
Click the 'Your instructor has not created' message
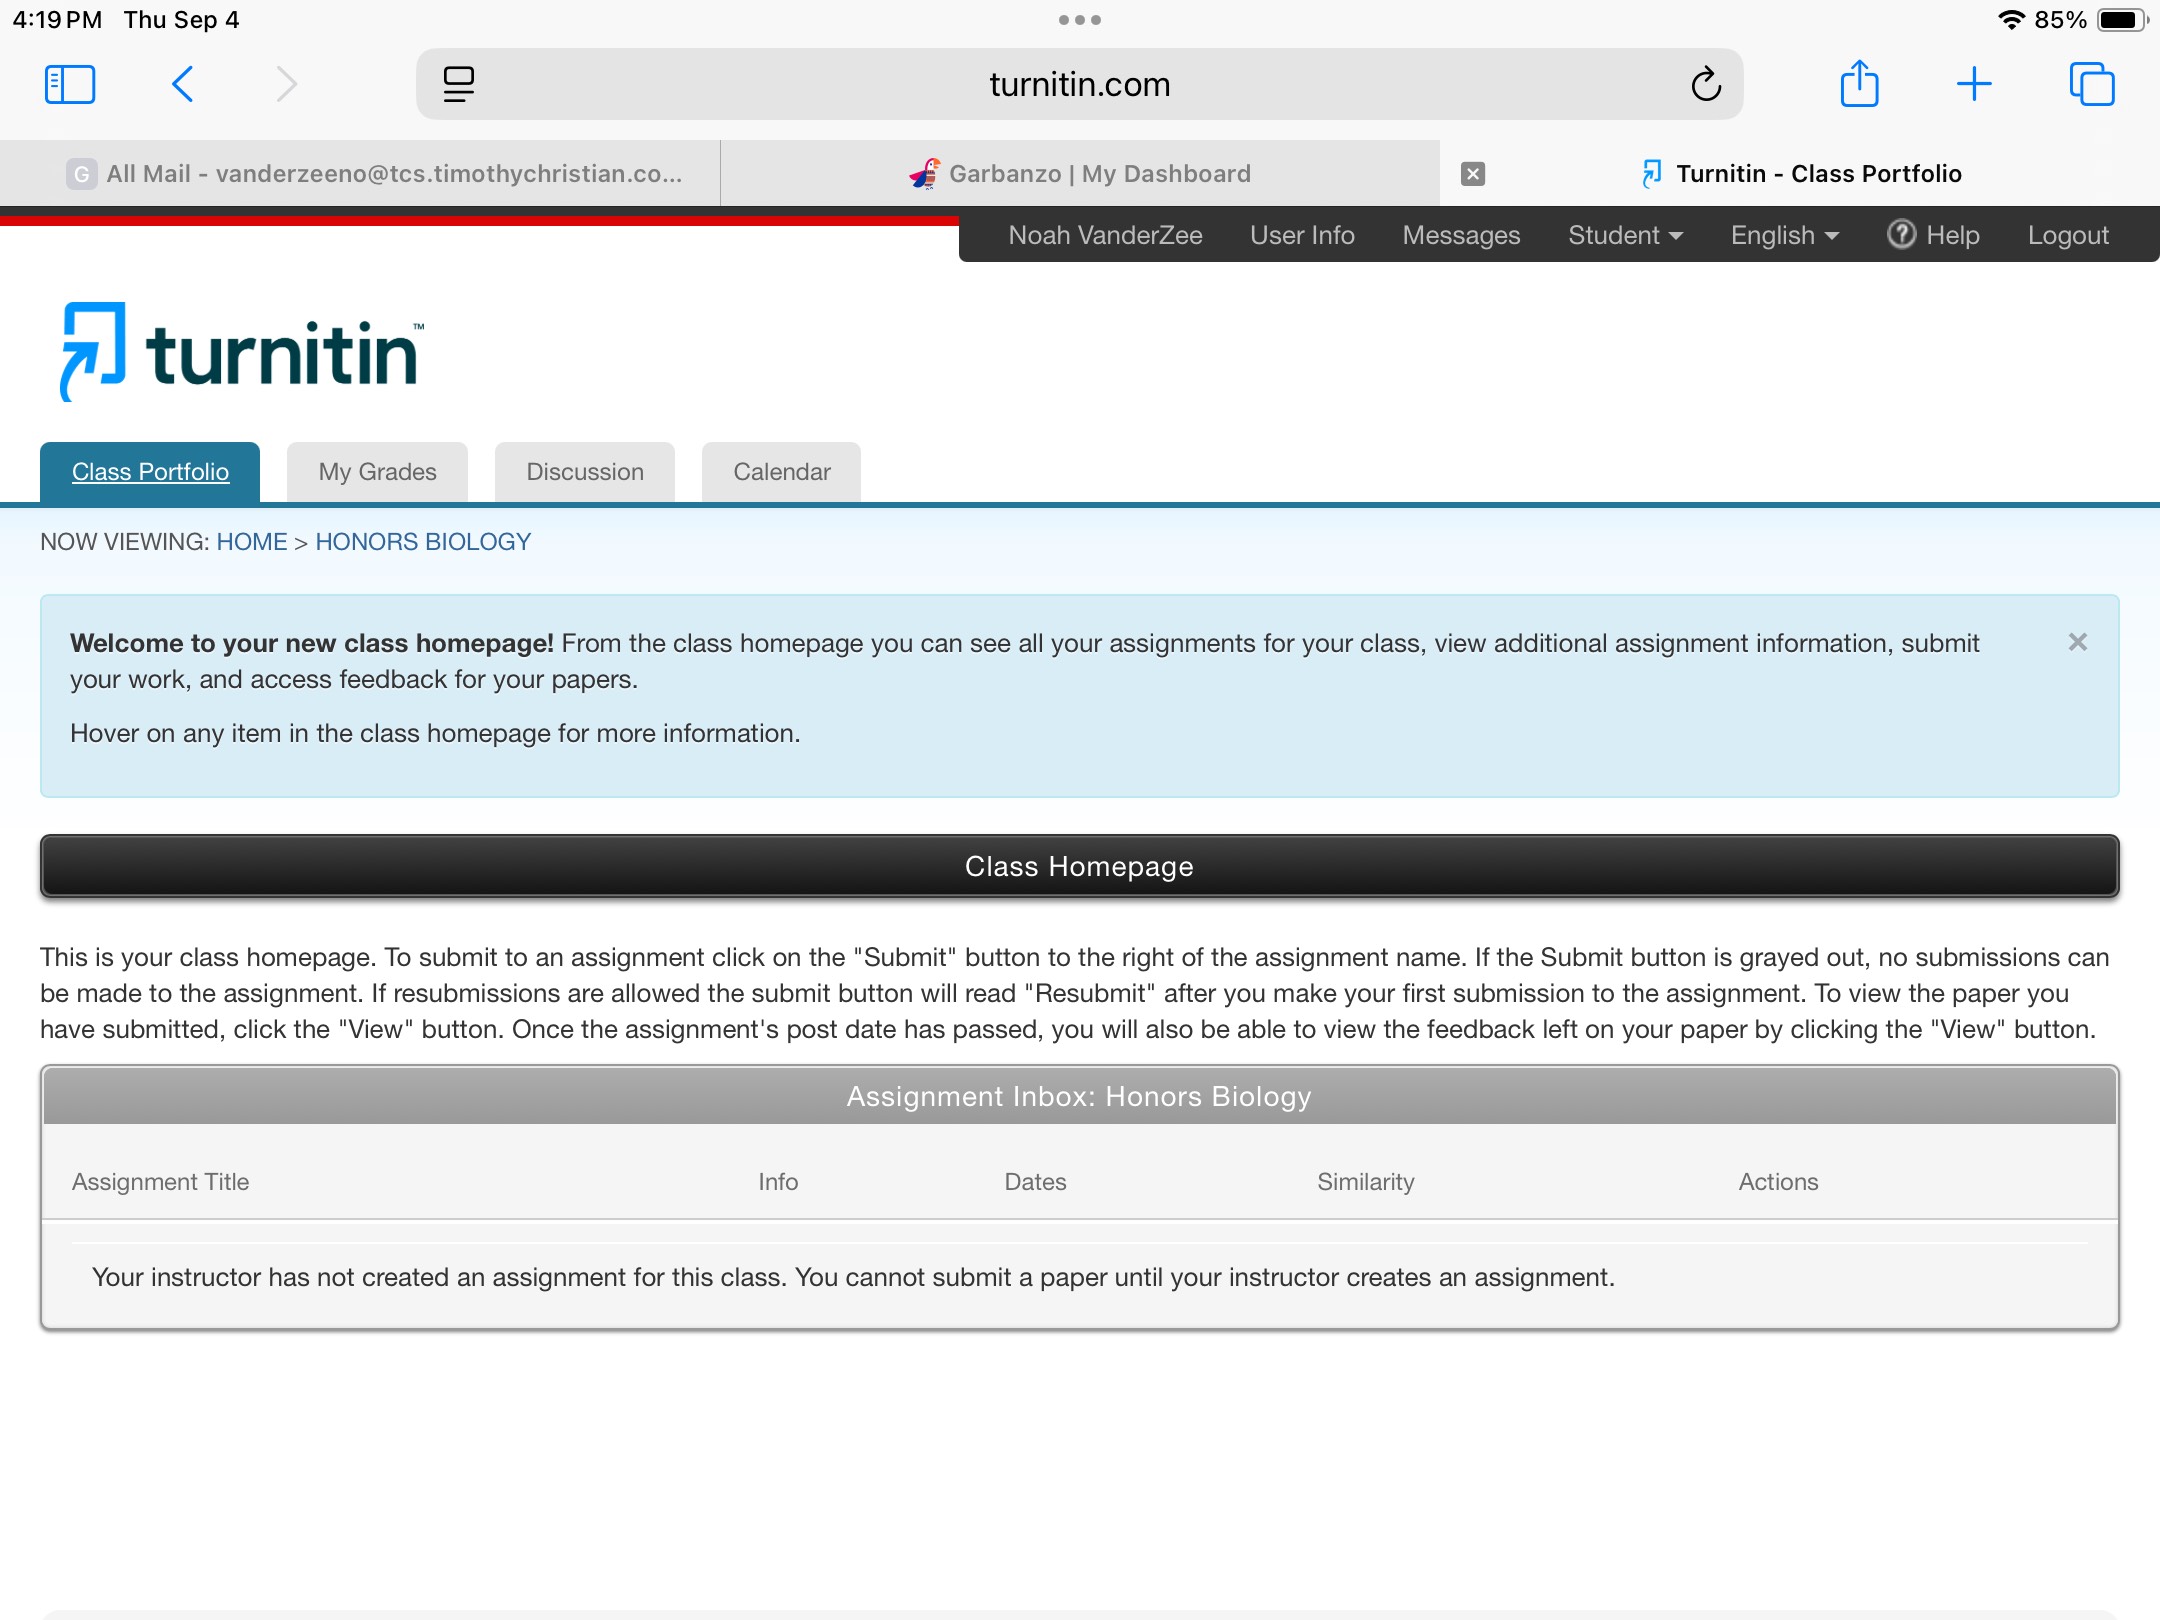[x=853, y=1277]
